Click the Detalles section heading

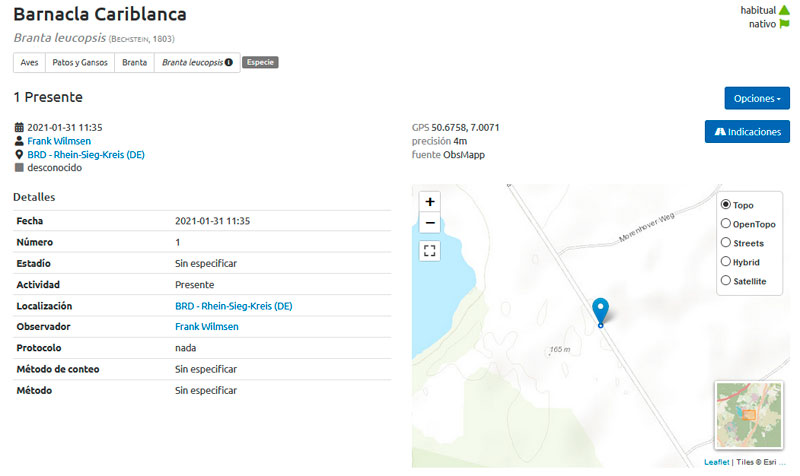pos(34,197)
